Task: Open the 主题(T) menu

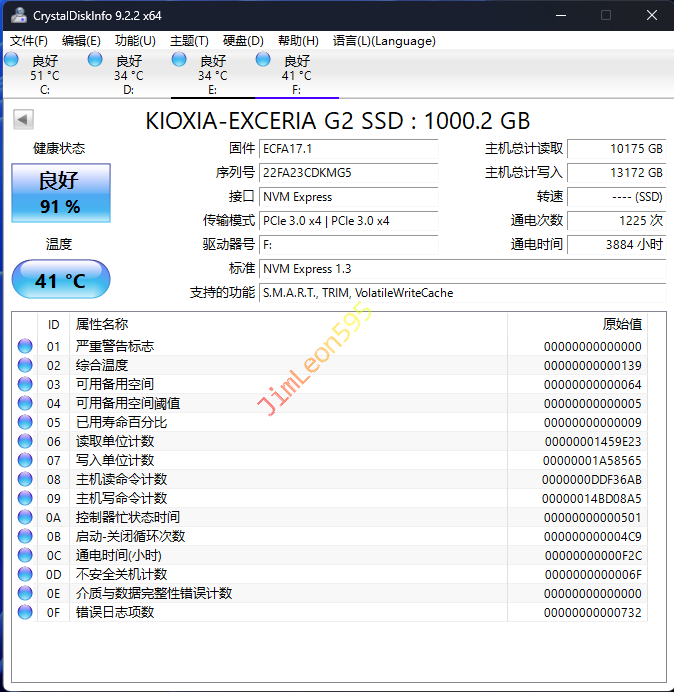Action: (x=189, y=41)
